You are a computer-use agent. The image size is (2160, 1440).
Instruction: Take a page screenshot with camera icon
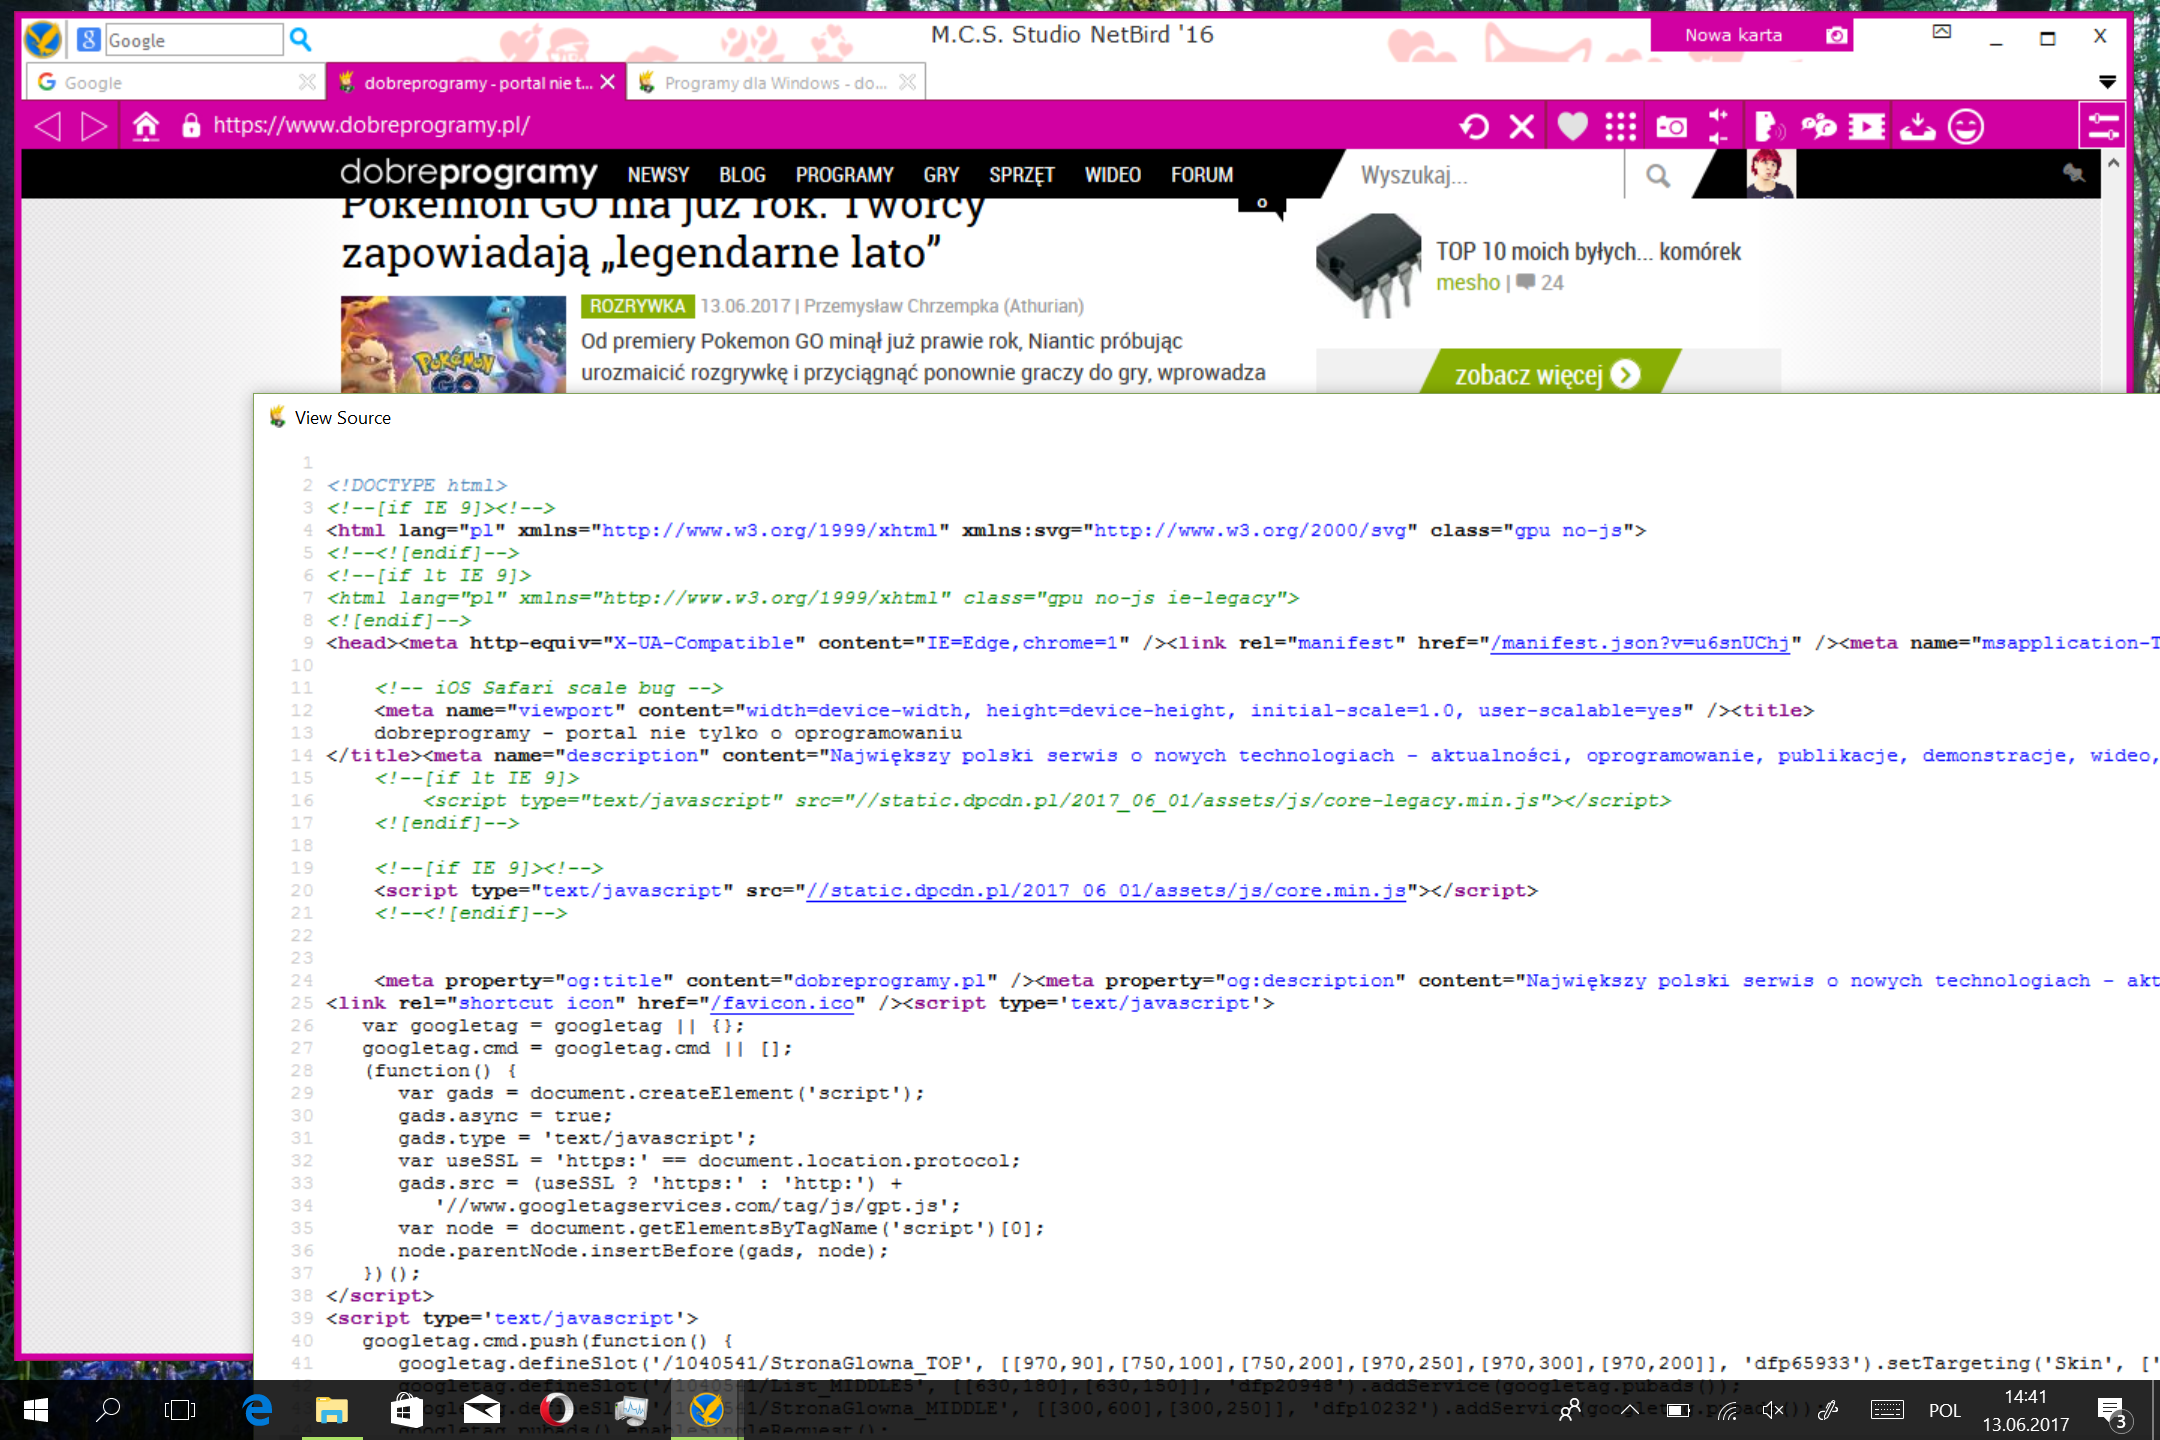(x=1671, y=127)
